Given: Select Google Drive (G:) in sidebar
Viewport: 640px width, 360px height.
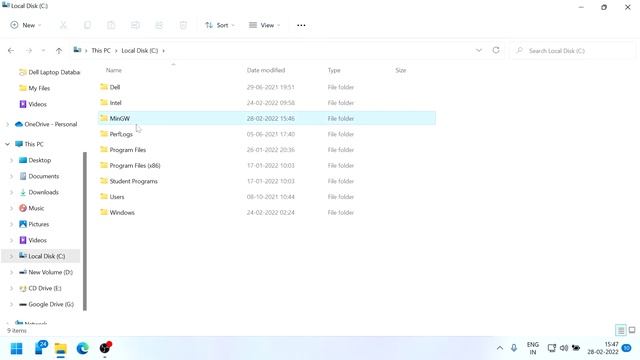Looking at the screenshot, I should click(x=46, y=304).
